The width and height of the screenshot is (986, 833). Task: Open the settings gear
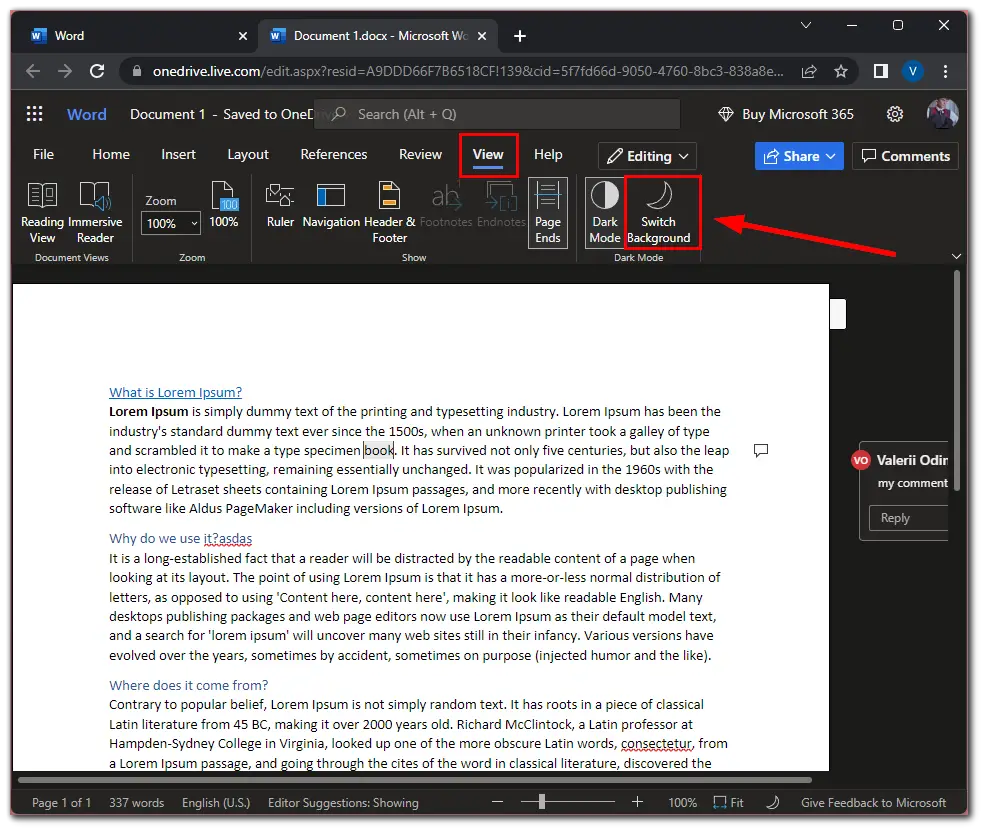click(x=894, y=114)
